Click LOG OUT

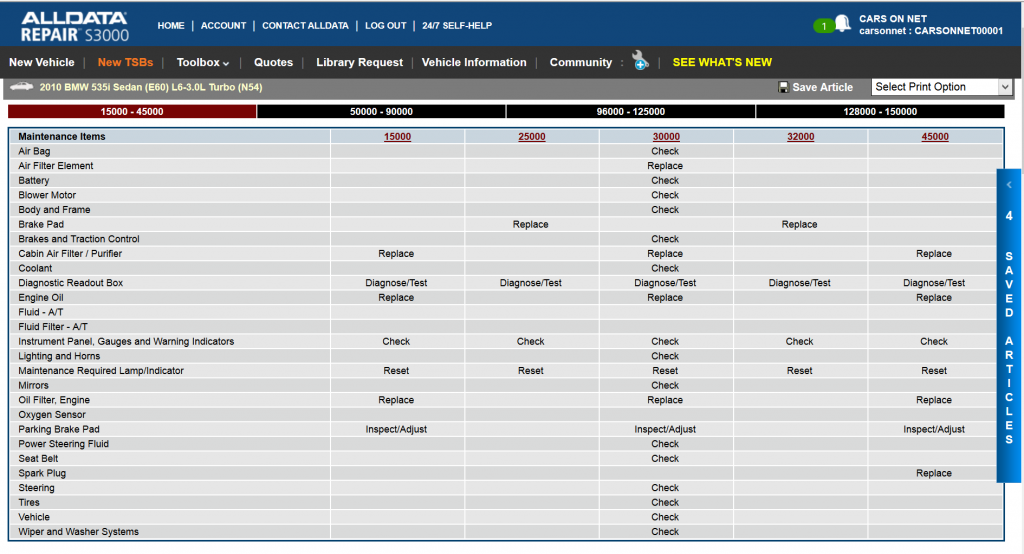coord(385,25)
